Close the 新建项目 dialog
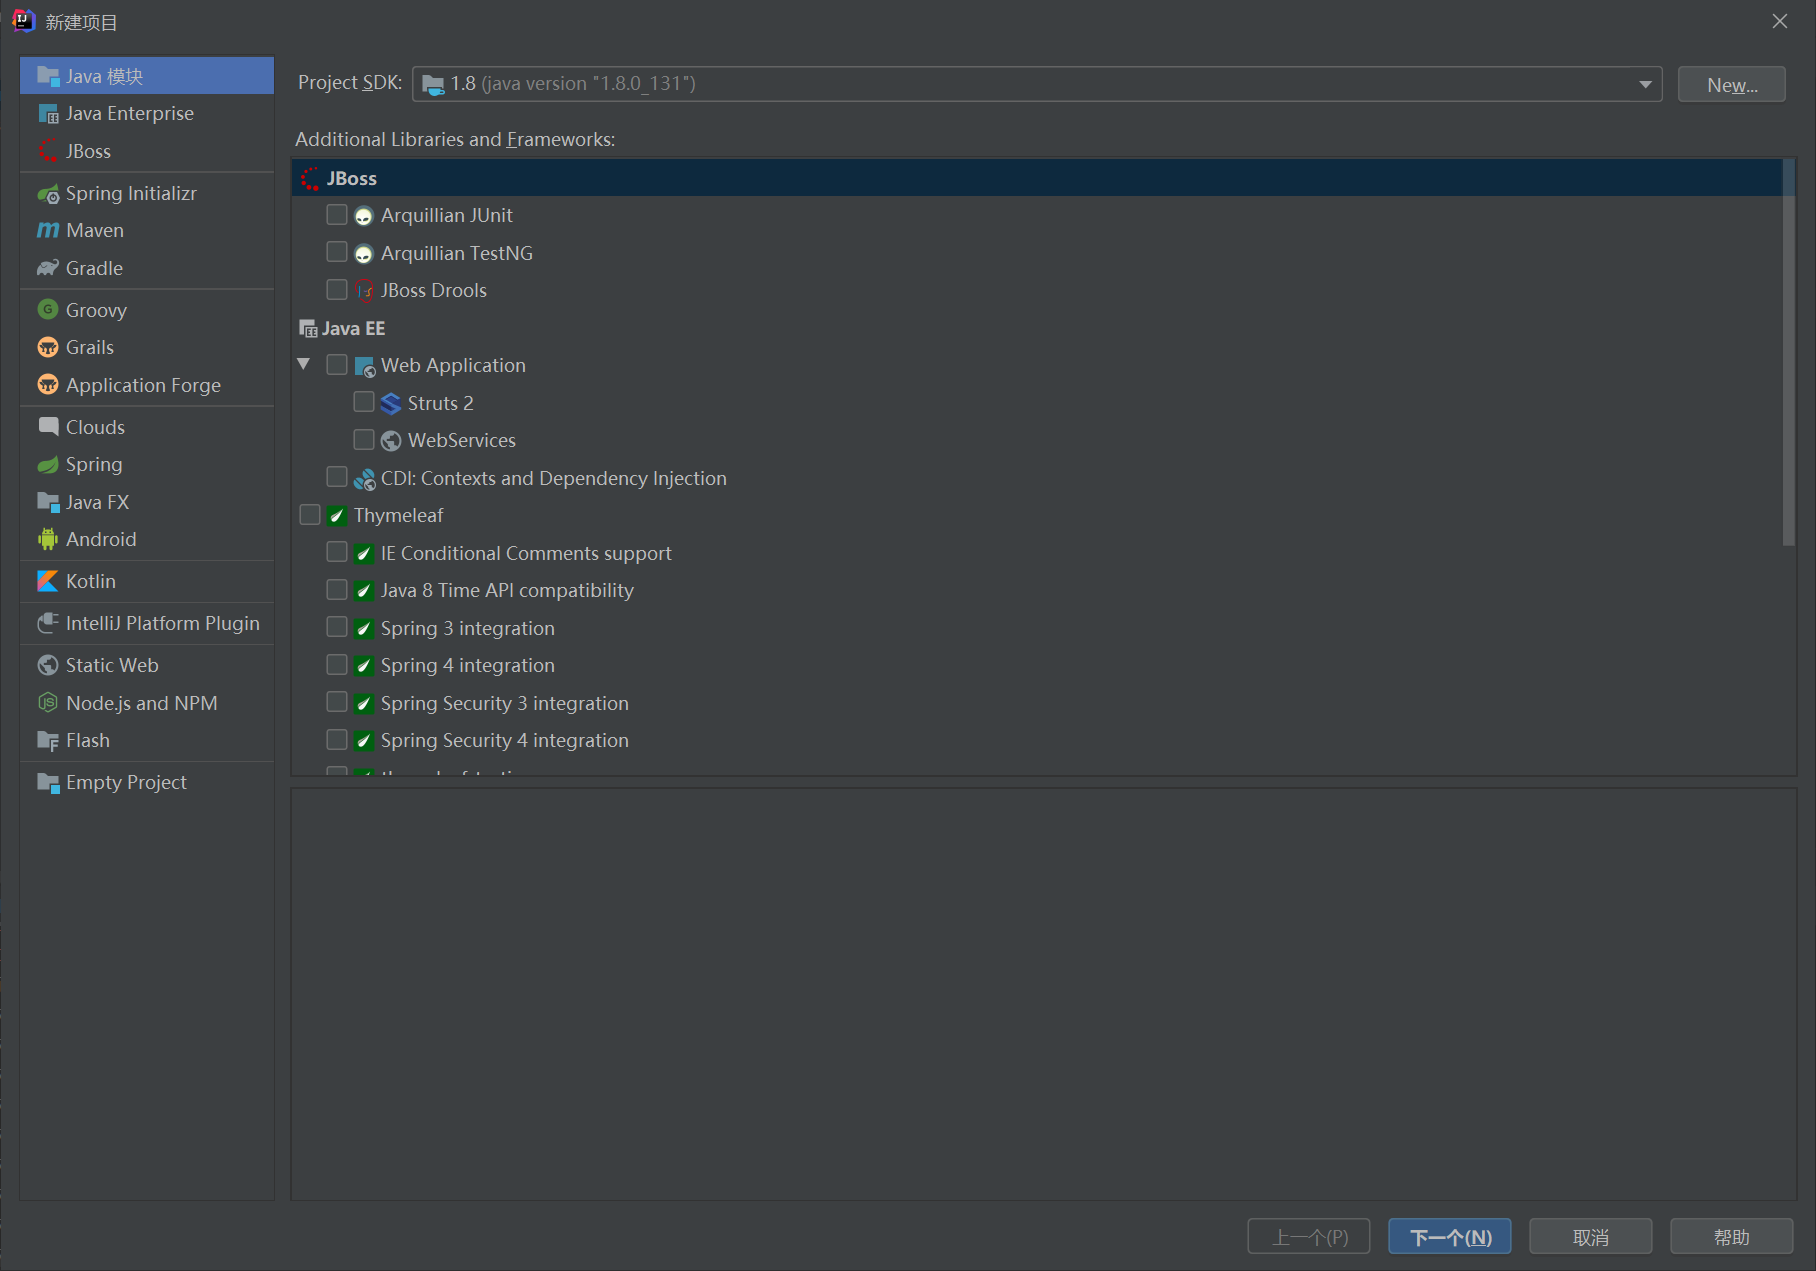Screen dimensions: 1816x1271 coord(1780,21)
